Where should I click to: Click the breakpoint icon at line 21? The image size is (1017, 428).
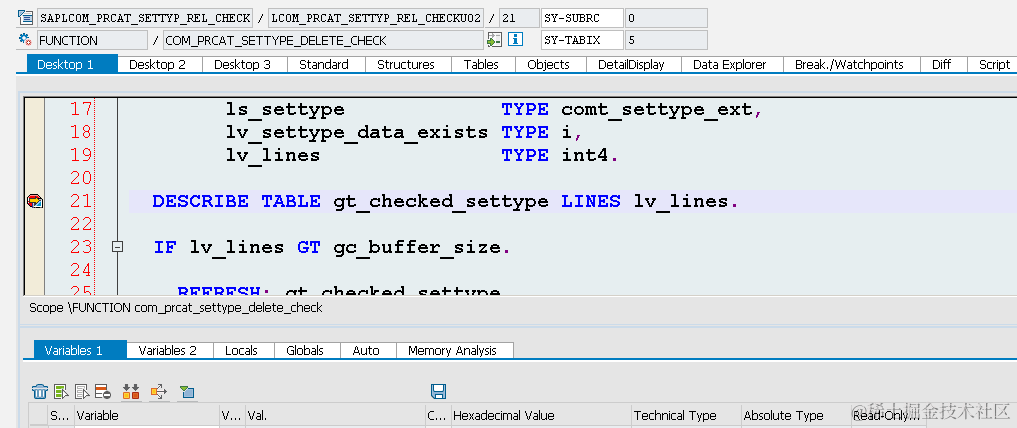34,202
